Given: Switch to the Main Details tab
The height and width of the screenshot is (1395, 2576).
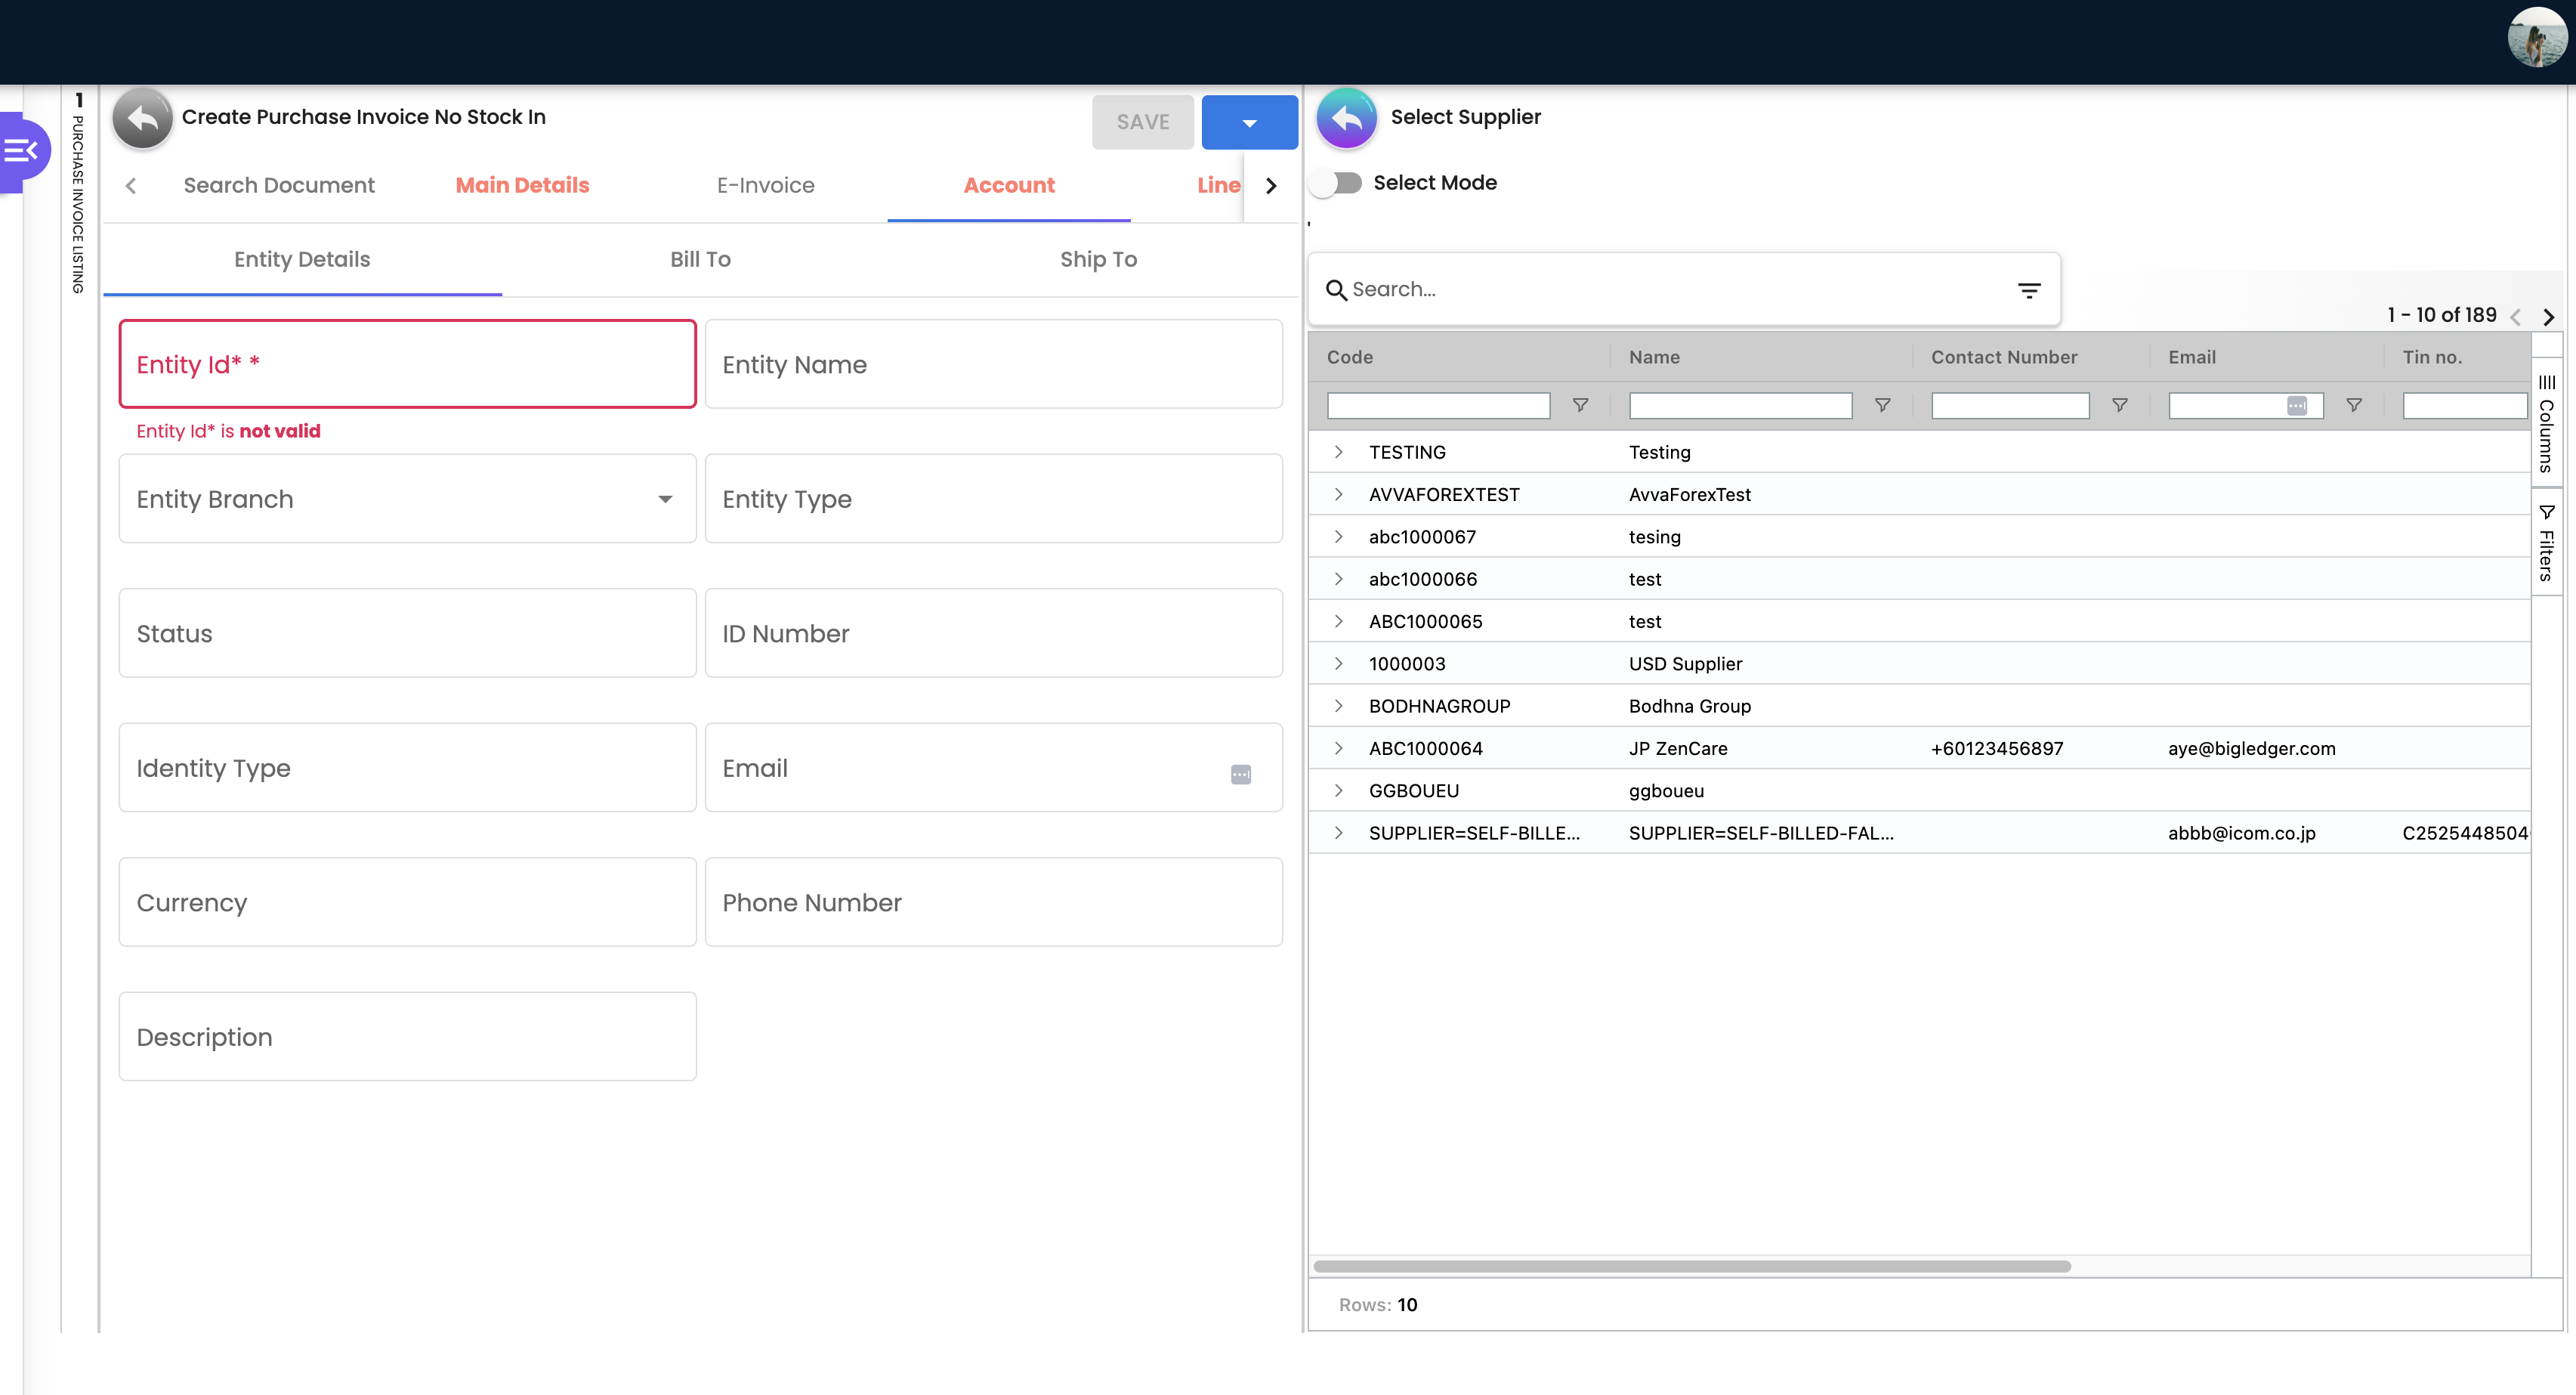Looking at the screenshot, I should pyautogui.click(x=522, y=185).
